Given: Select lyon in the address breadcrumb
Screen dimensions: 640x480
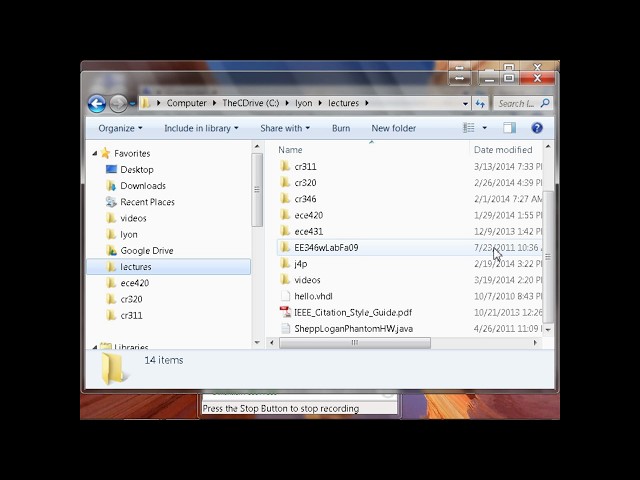Looking at the screenshot, I should point(304,103).
